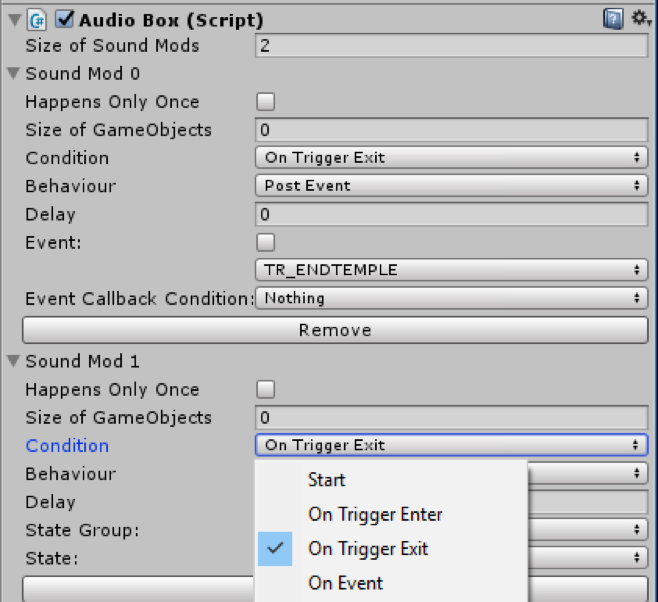
Task: Collapse the Sound Mod 1 section
Action: click(x=13, y=361)
